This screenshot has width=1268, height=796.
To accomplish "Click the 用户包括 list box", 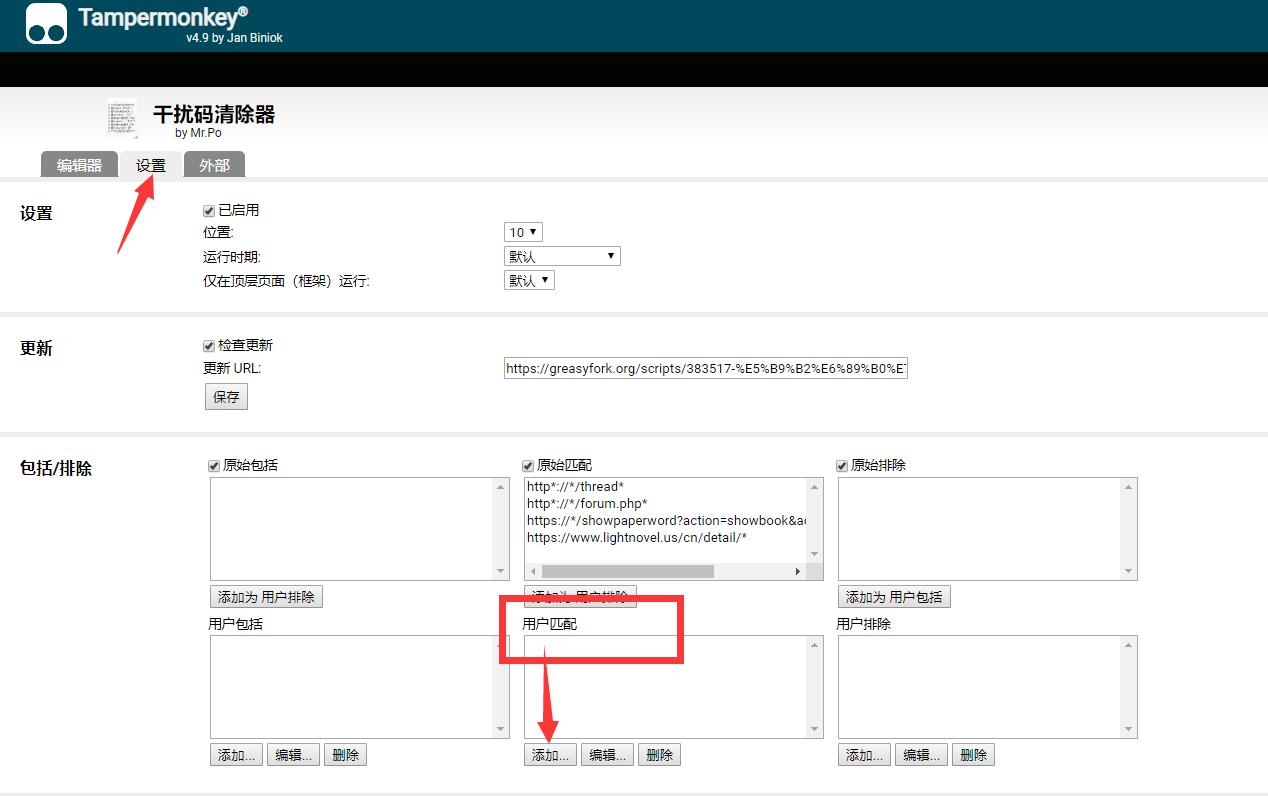I will [359, 687].
